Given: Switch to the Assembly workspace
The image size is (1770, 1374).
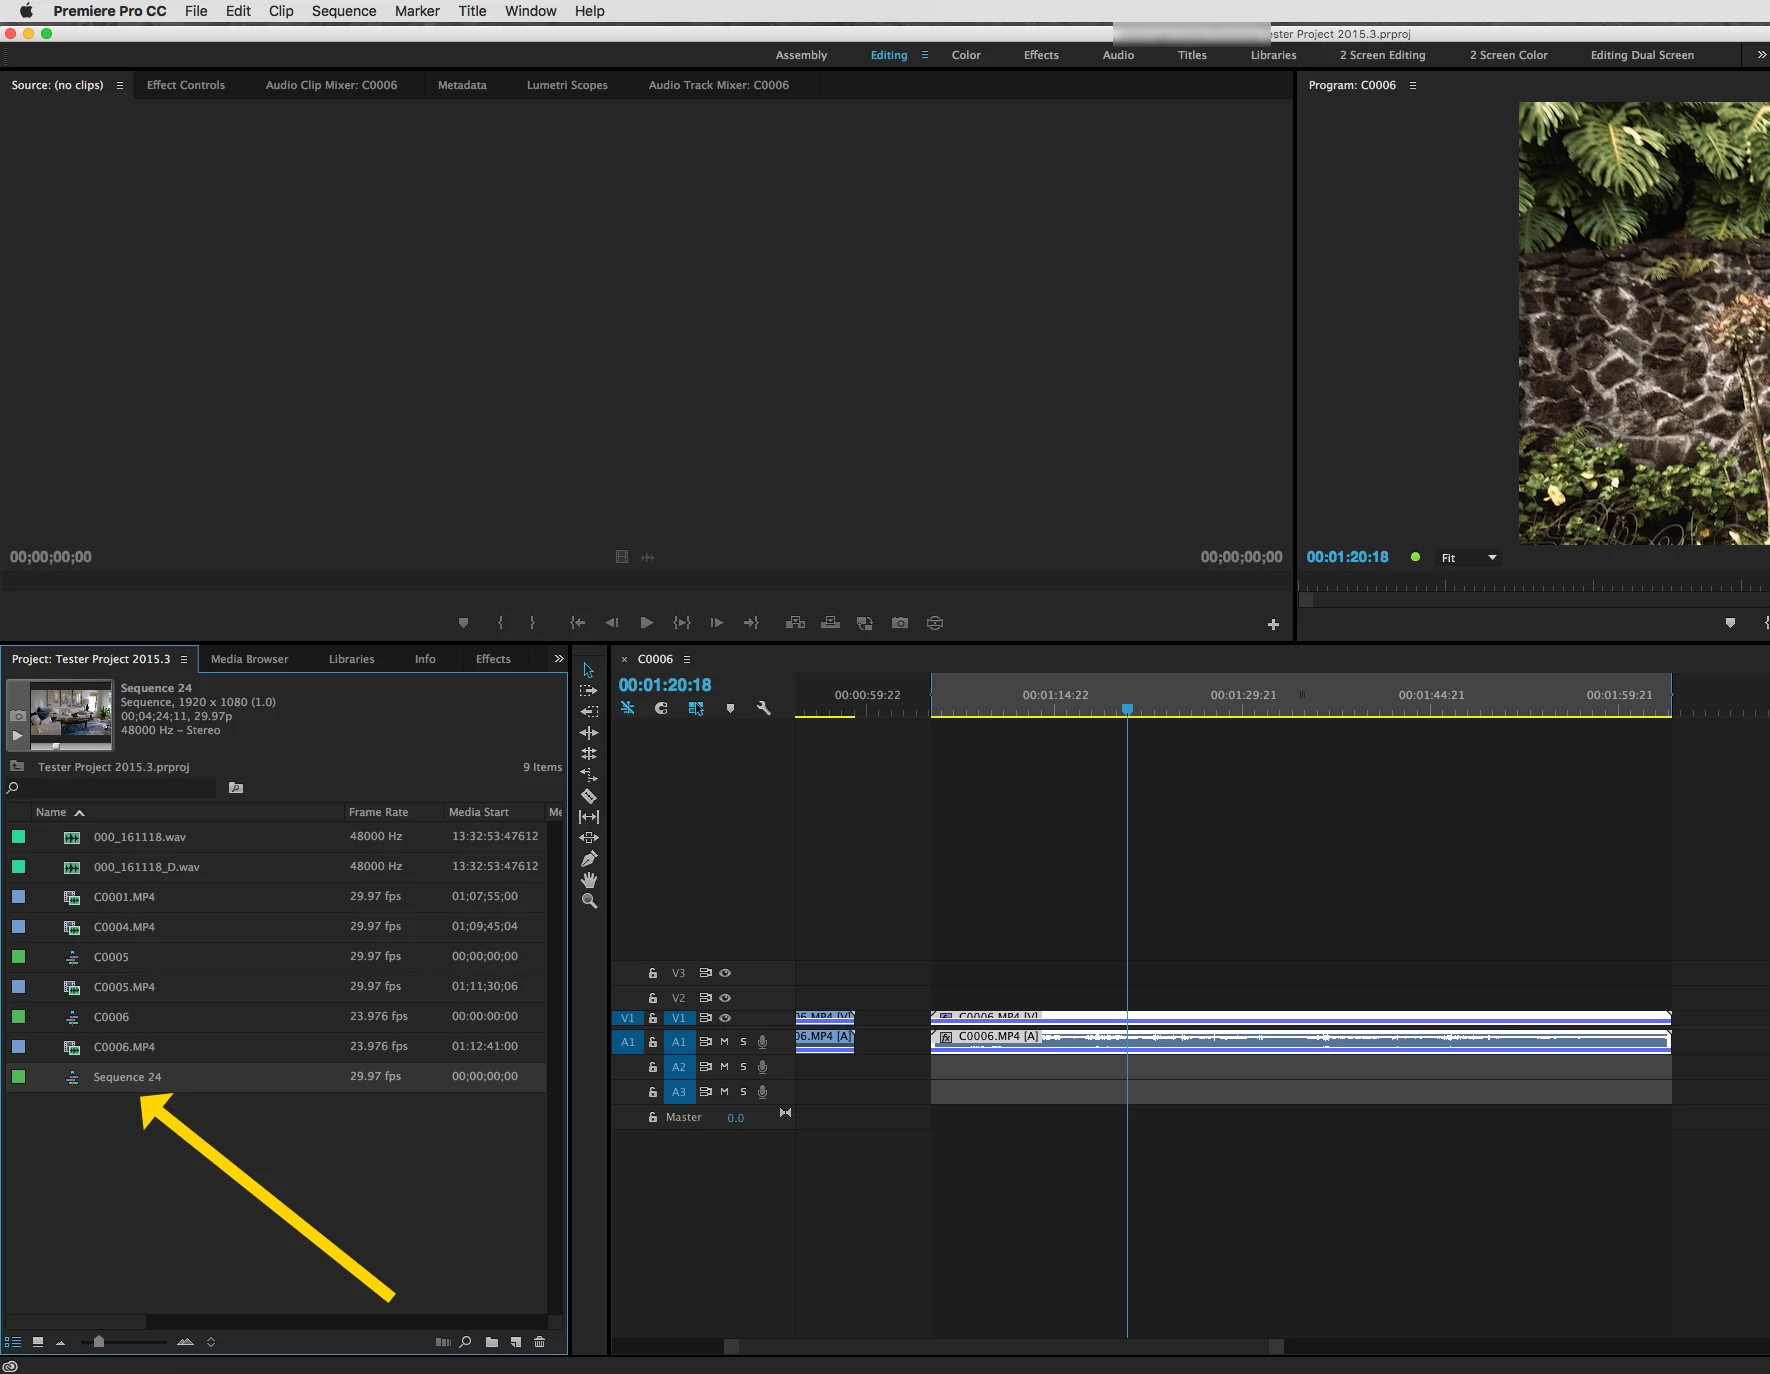Looking at the screenshot, I should [801, 55].
